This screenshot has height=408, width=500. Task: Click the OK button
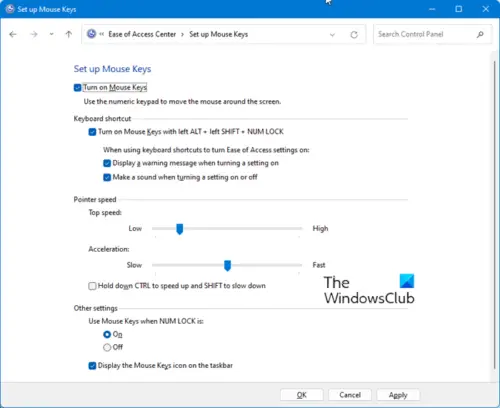[x=302, y=395]
